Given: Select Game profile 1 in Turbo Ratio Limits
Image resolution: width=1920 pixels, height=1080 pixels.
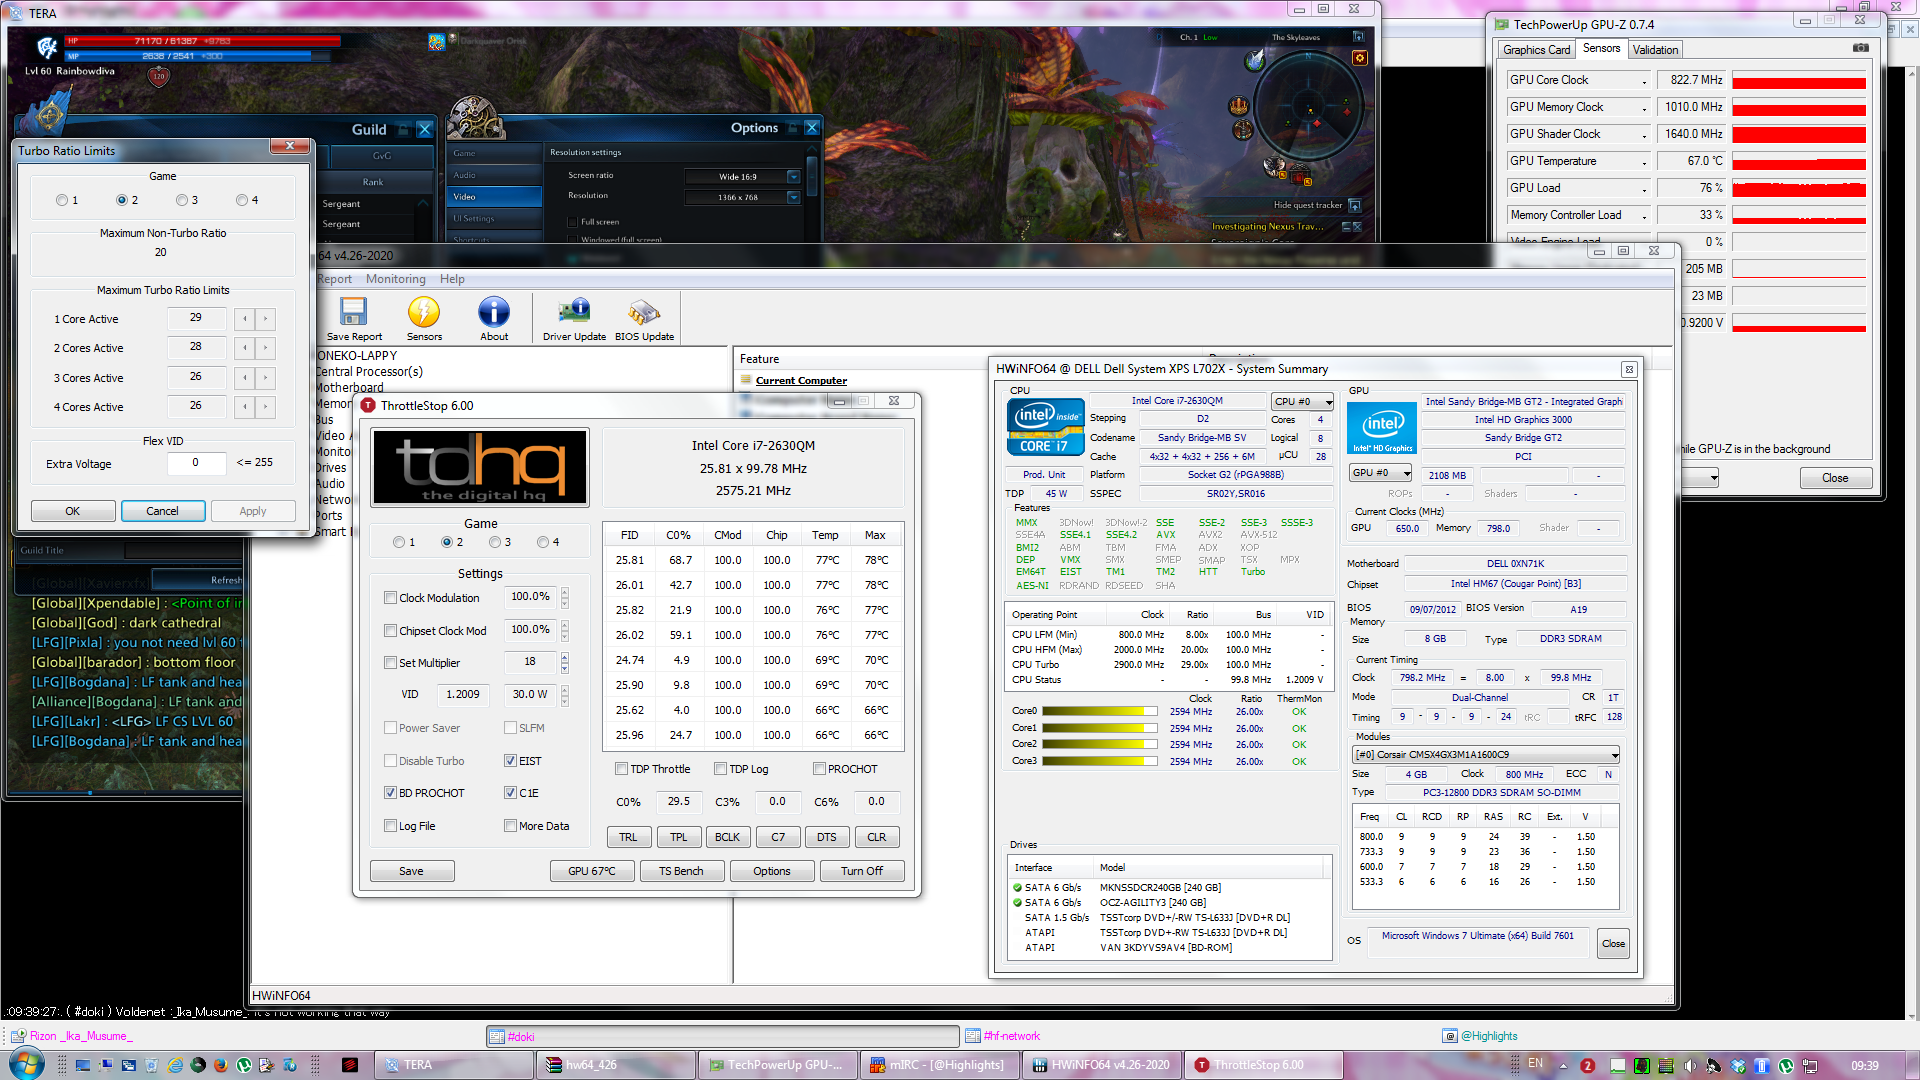Looking at the screenshot, I should coord(62,200).
